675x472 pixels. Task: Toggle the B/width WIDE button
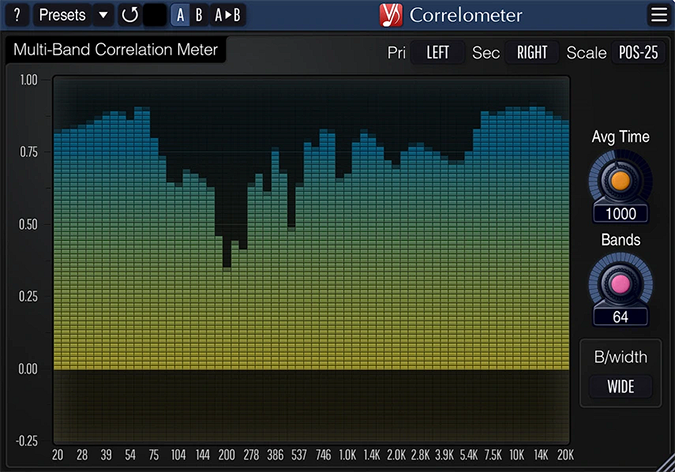(x=620, y=386)
